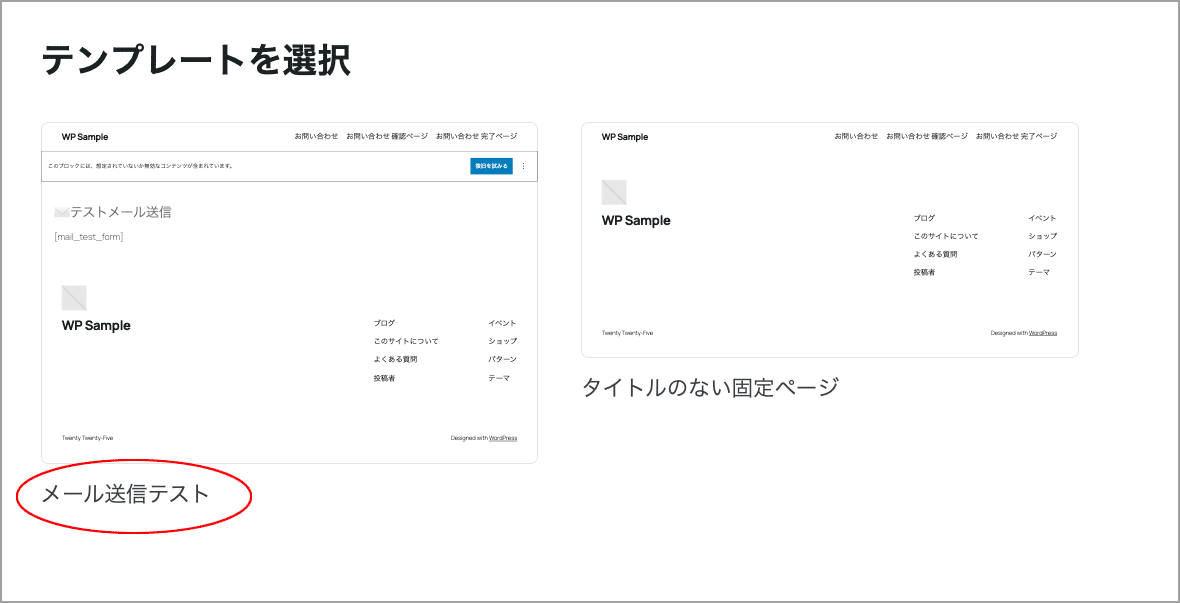This screenshot has height=603, width=1180.
Task: Click large WP Sample title in right template body
Action: click(636, 221)
